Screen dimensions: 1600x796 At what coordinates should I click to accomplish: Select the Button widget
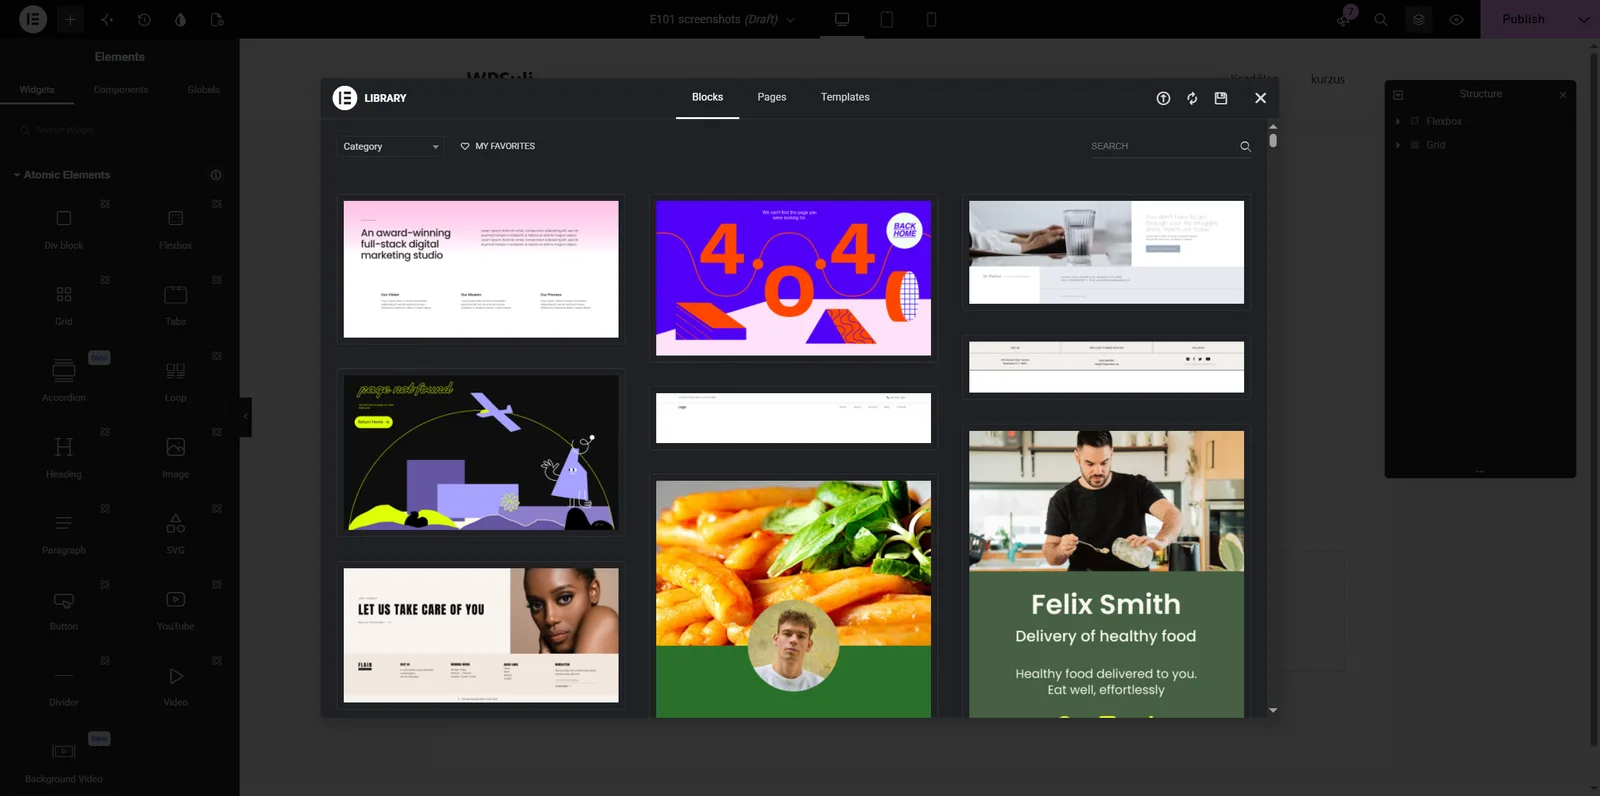coord(64,610)
